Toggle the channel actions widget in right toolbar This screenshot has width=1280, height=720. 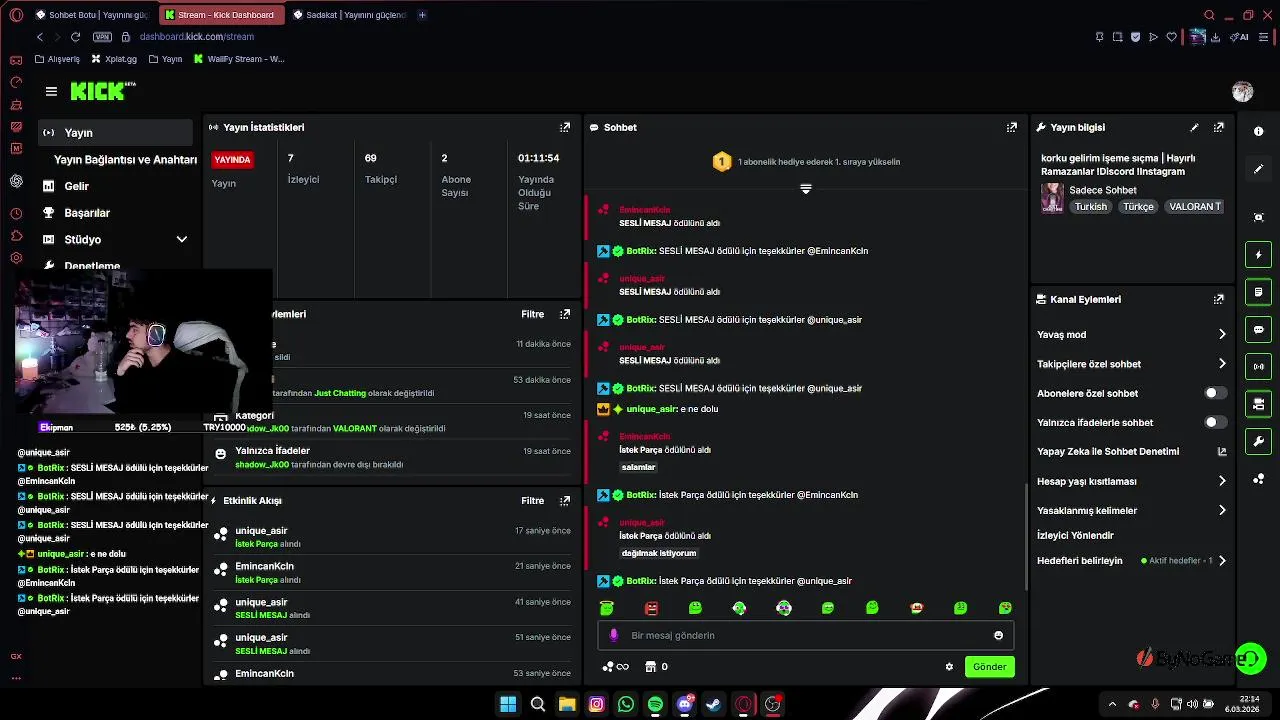(1258, 404)
